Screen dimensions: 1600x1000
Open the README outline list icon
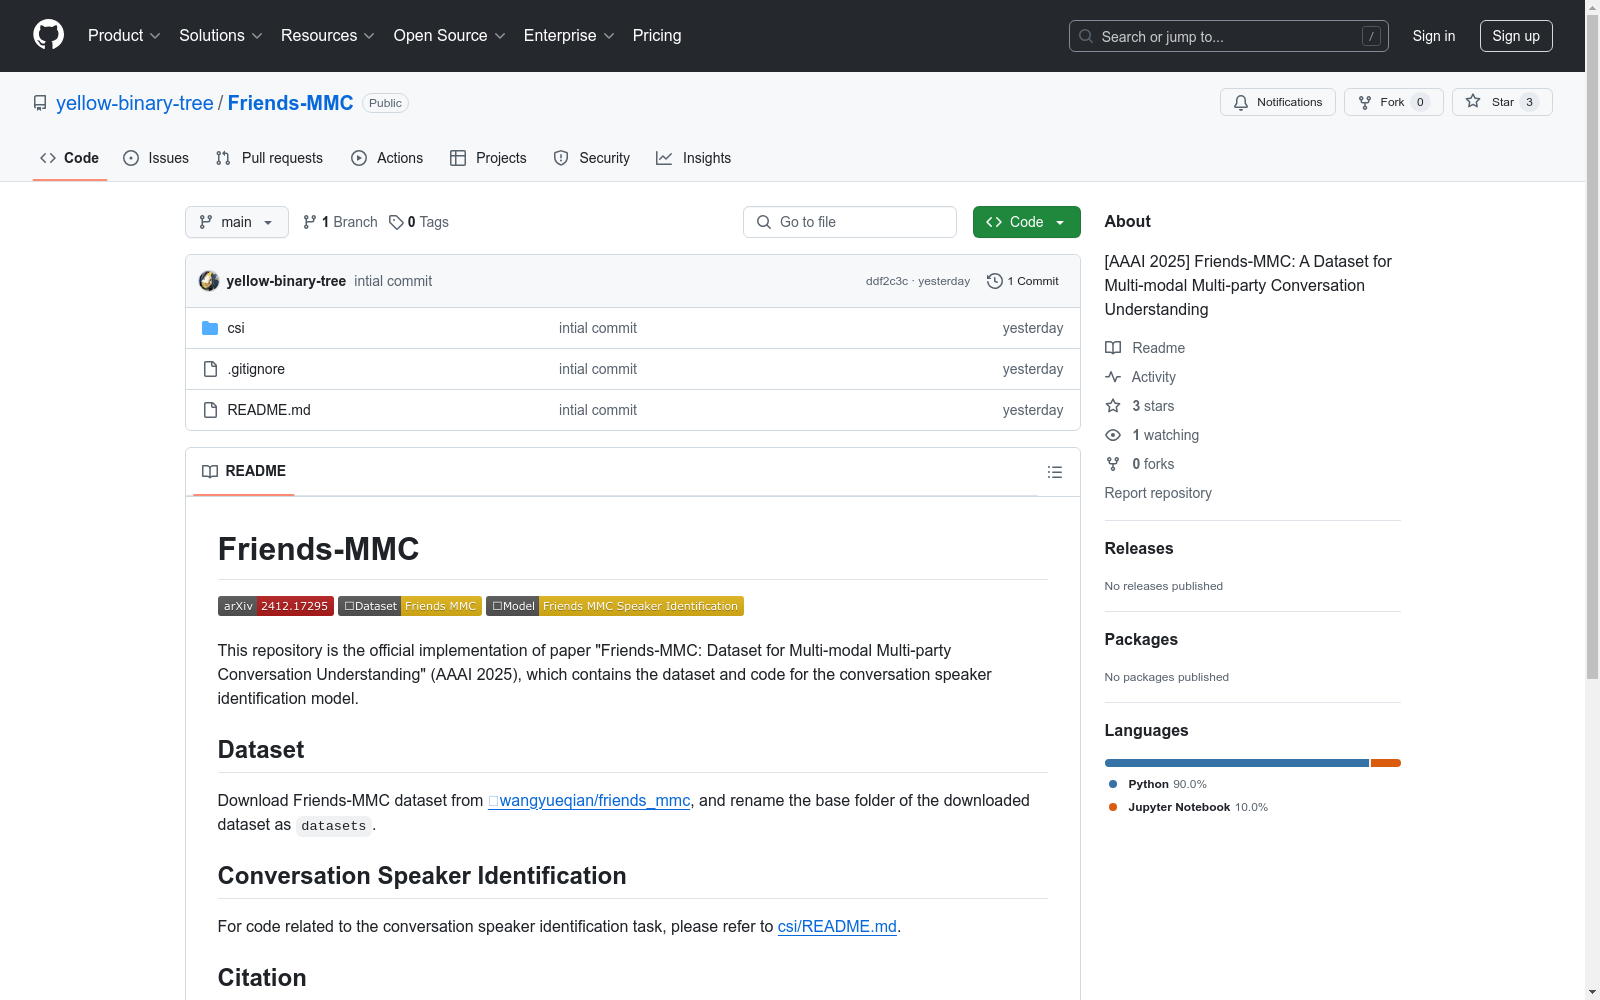tap(1054, 472)
